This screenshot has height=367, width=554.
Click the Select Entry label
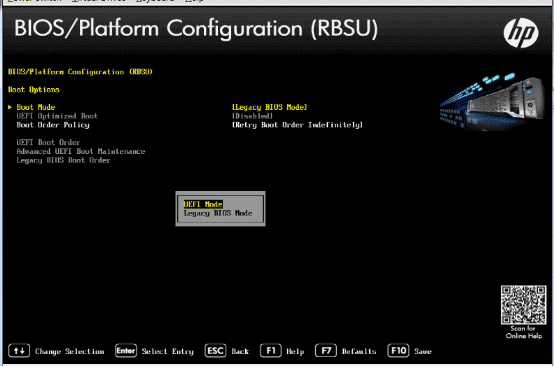click(167, 352)
